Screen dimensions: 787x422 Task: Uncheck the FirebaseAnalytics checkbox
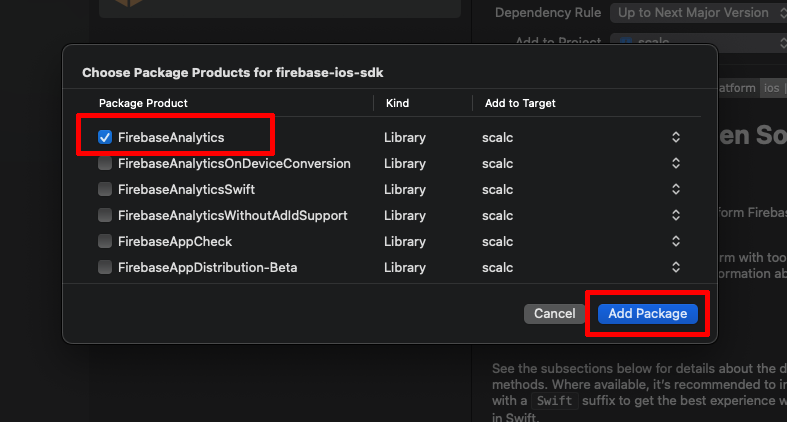click(105, 137)
